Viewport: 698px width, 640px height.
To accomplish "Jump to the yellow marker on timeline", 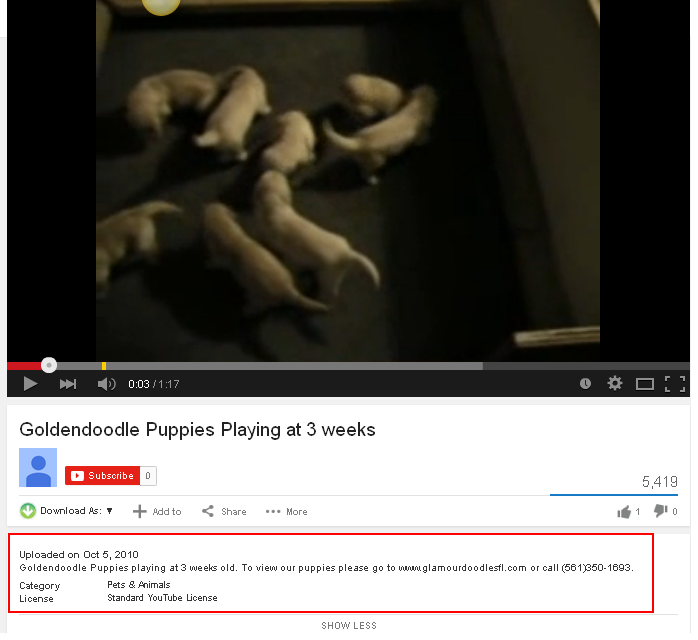I will (x=104, y=366).
